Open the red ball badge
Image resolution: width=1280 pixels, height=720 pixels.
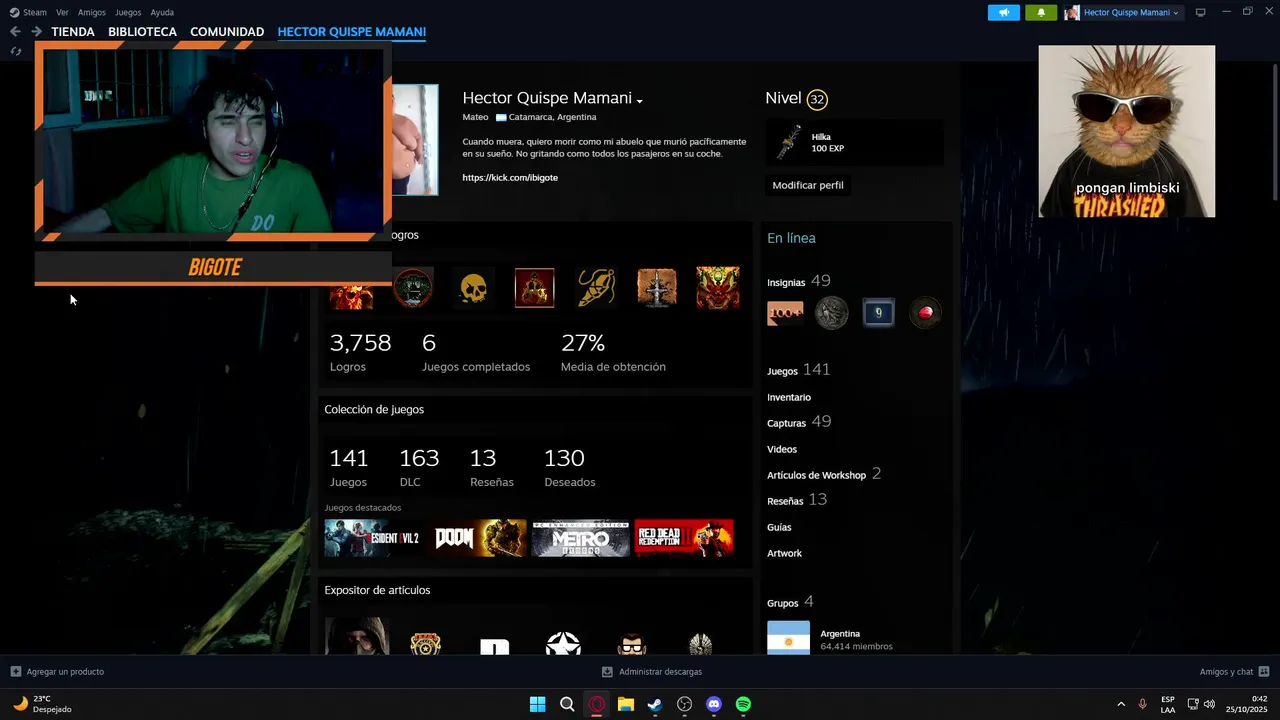925,313
